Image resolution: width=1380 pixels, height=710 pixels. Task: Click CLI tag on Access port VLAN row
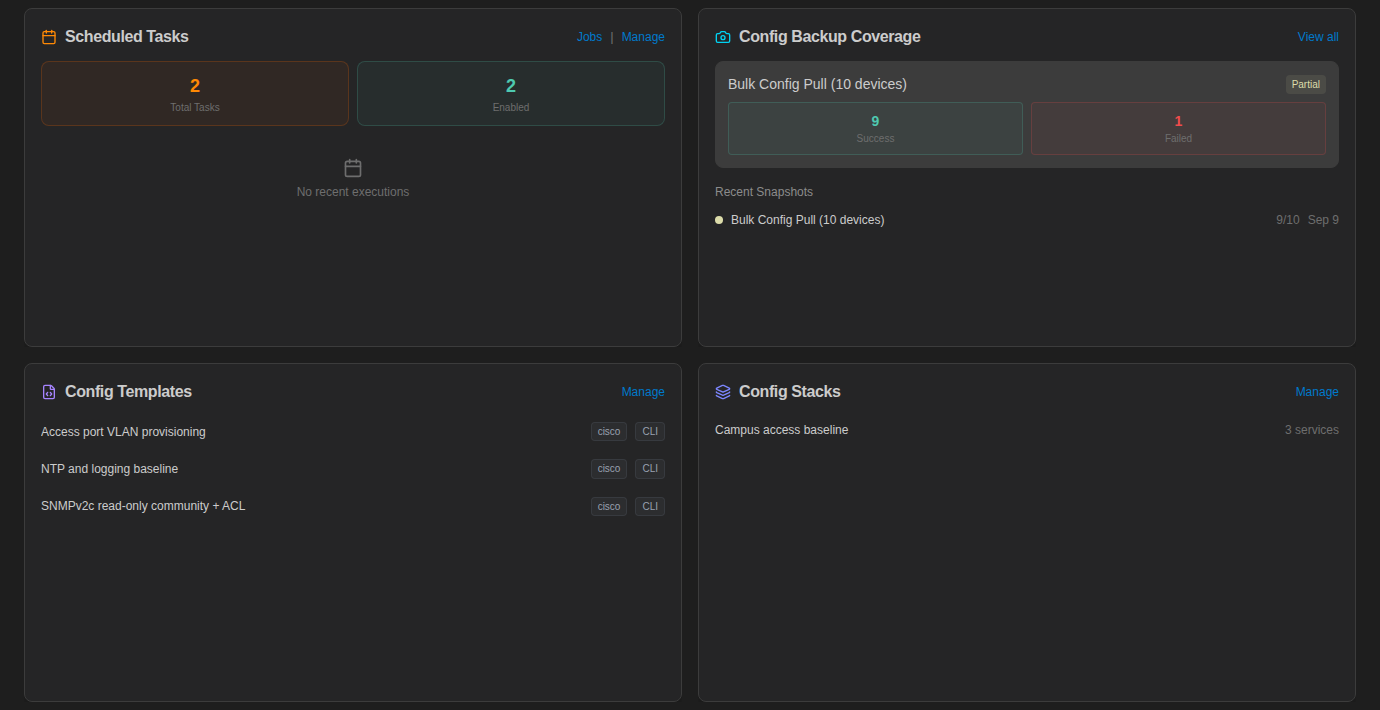coord(650,432)
